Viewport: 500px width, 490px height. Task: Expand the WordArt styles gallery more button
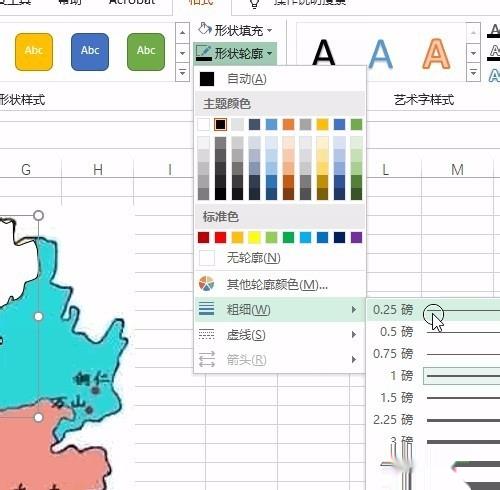coord(473,72)
